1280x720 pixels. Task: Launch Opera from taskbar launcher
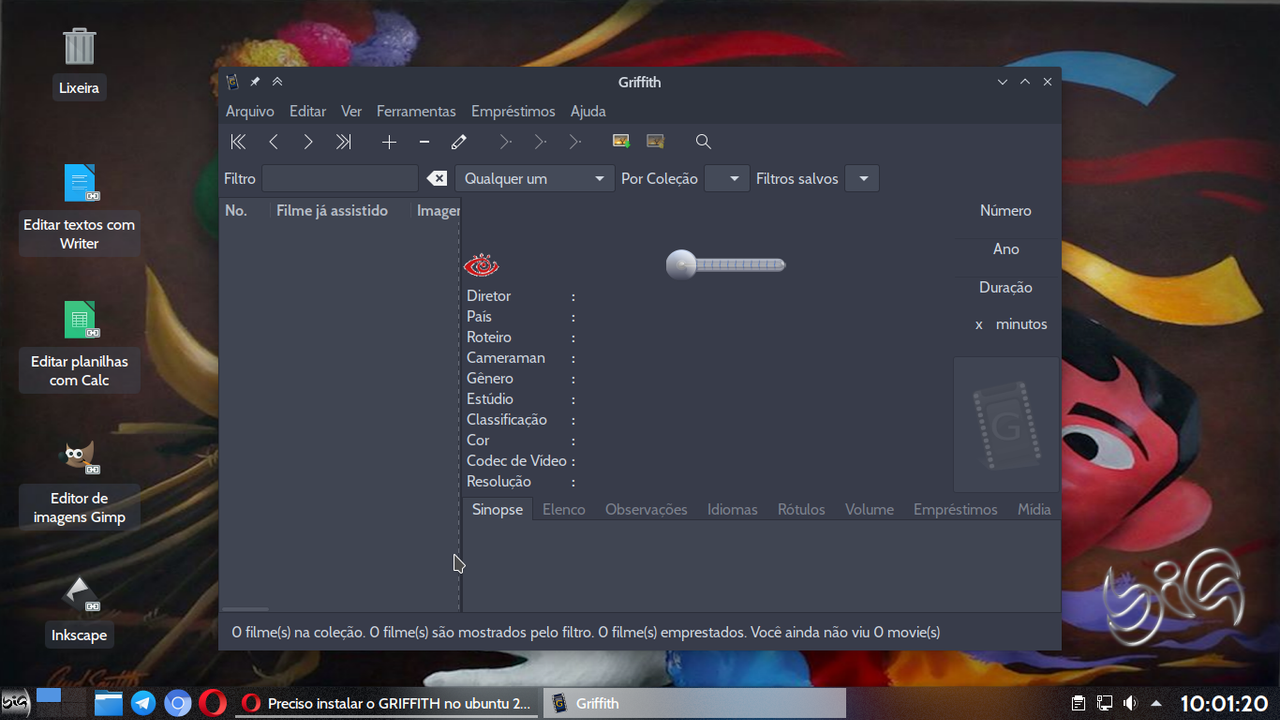213,703
